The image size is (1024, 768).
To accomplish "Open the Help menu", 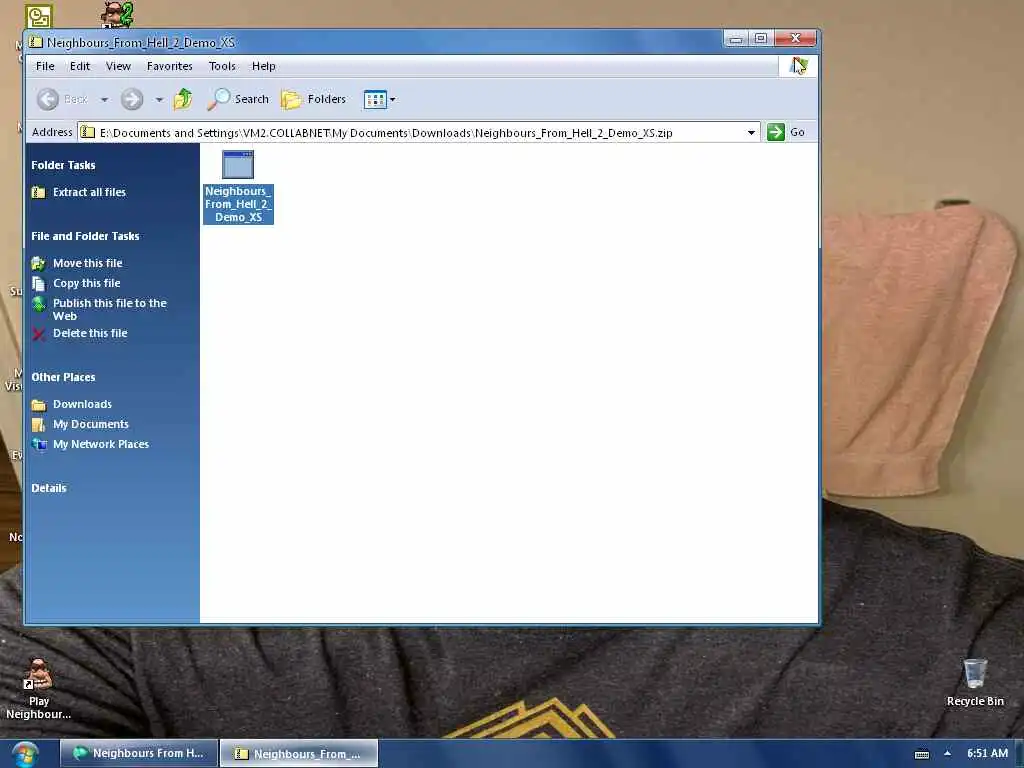I will [264, 66].
